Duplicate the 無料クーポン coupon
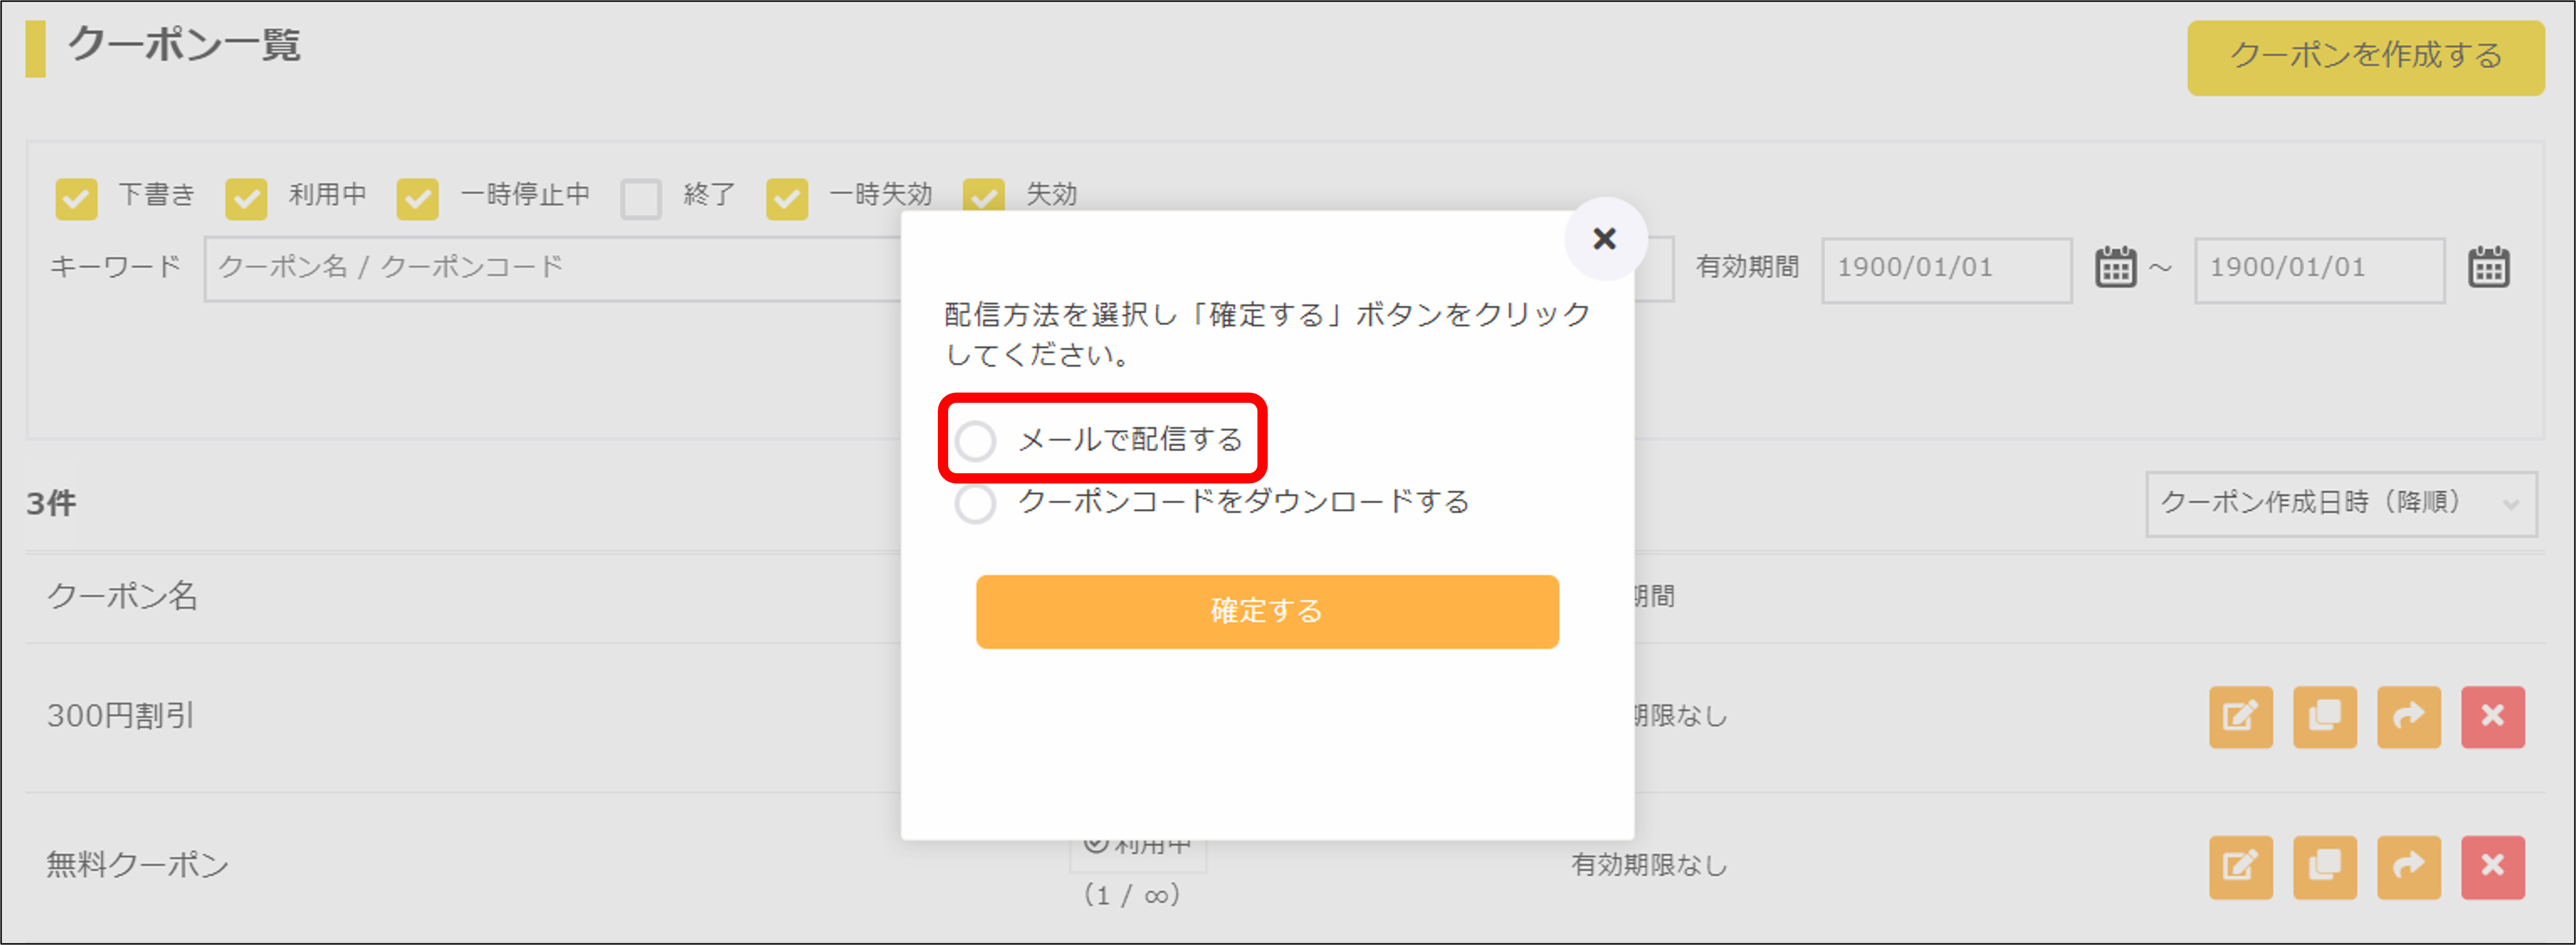The width and height of the screenshot is (2576, 945). coord(2325,867)
